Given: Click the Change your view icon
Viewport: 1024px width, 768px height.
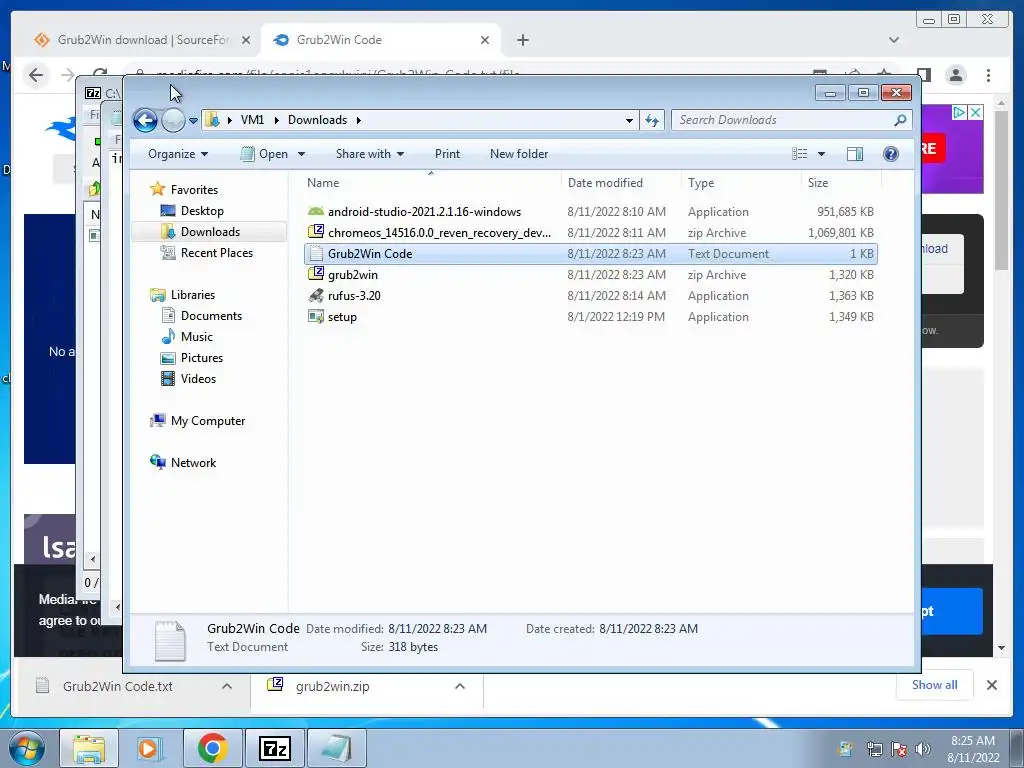Looking at the screenshot, I should click(x=799, y=154).
